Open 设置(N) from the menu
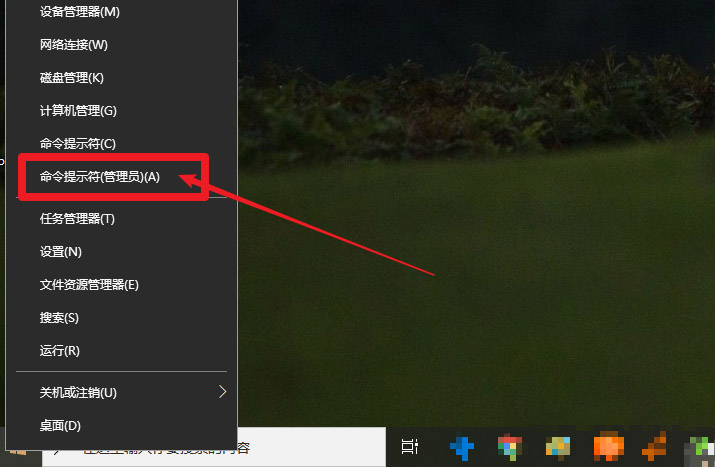Viewport: 715px width, 467px height. pyautogui.click(x=60, y=252)
